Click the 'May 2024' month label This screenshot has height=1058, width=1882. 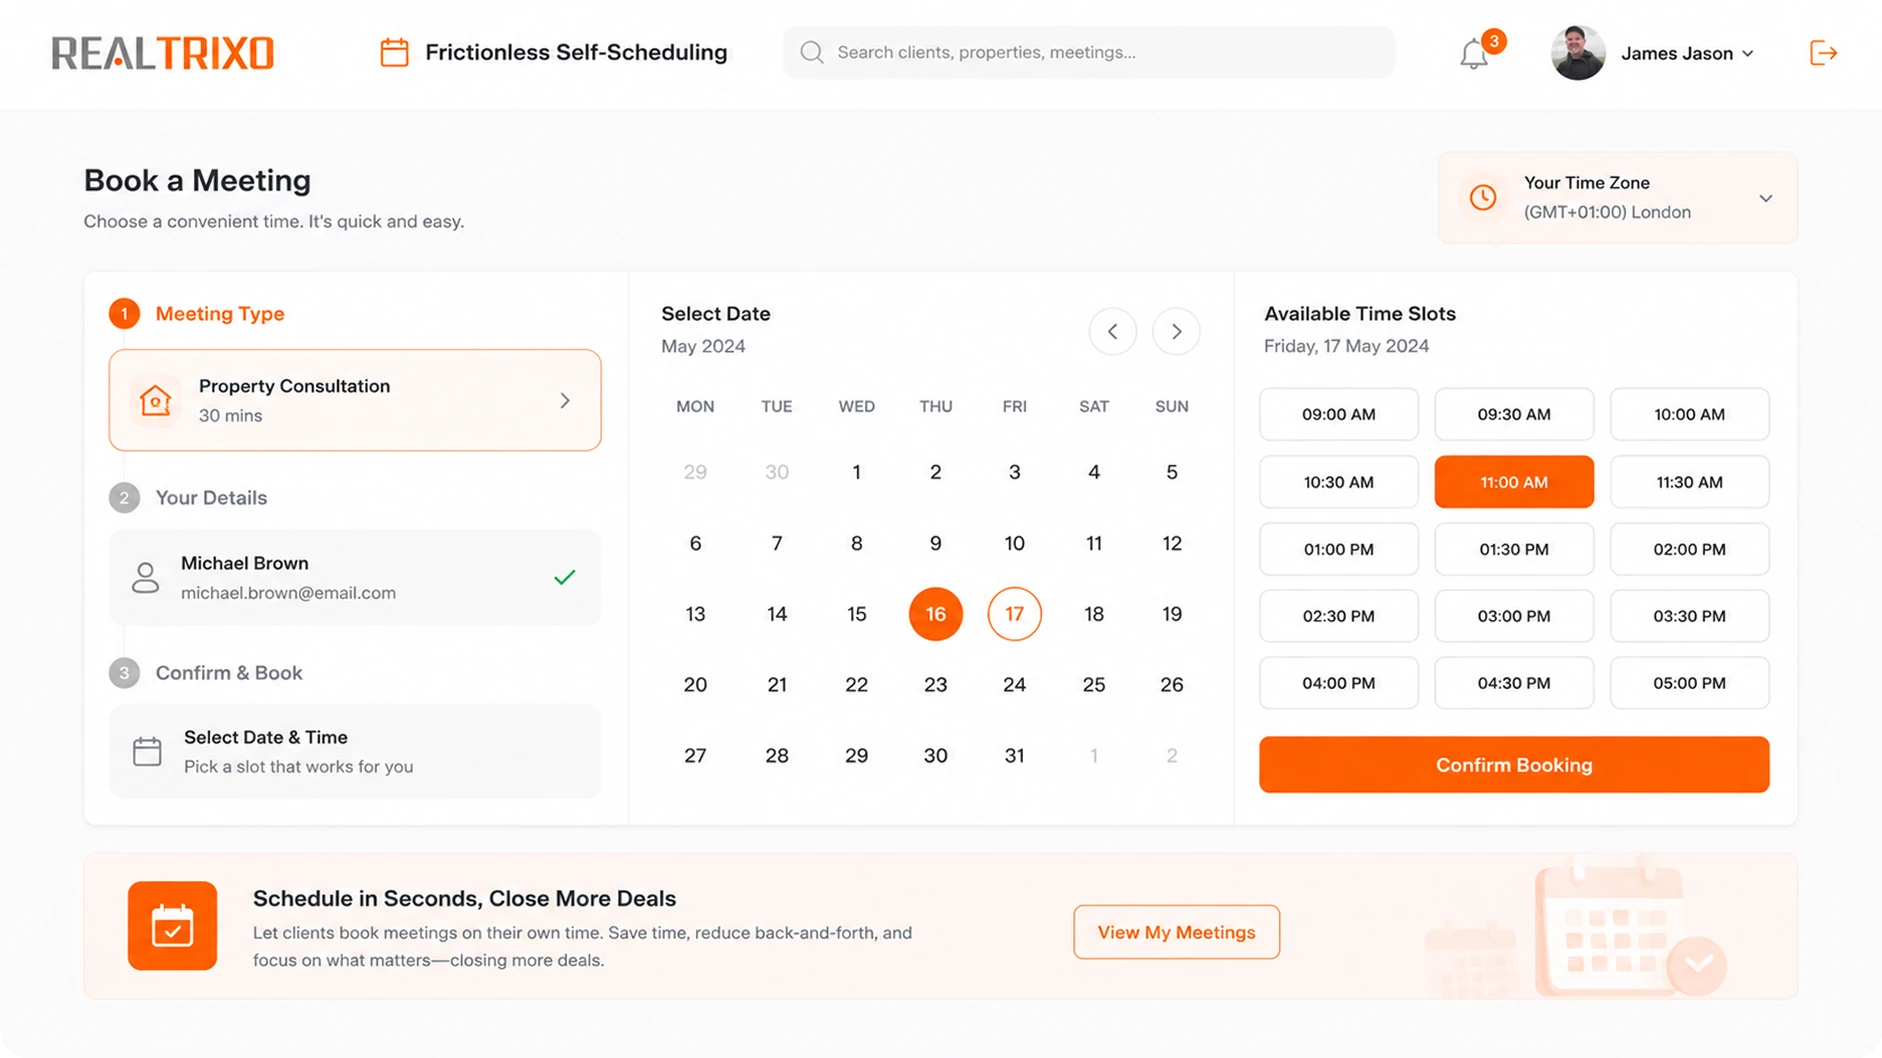coord(703,346)
